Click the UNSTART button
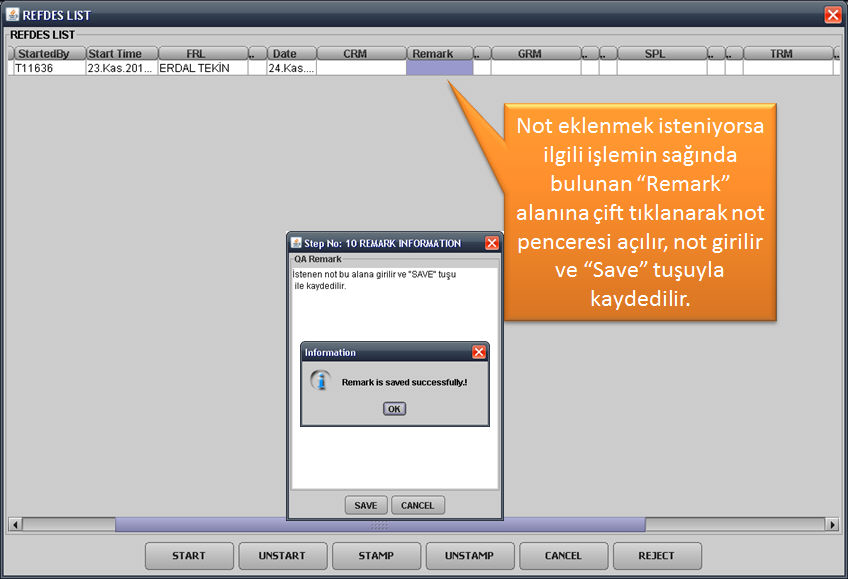 click(282, 556)
